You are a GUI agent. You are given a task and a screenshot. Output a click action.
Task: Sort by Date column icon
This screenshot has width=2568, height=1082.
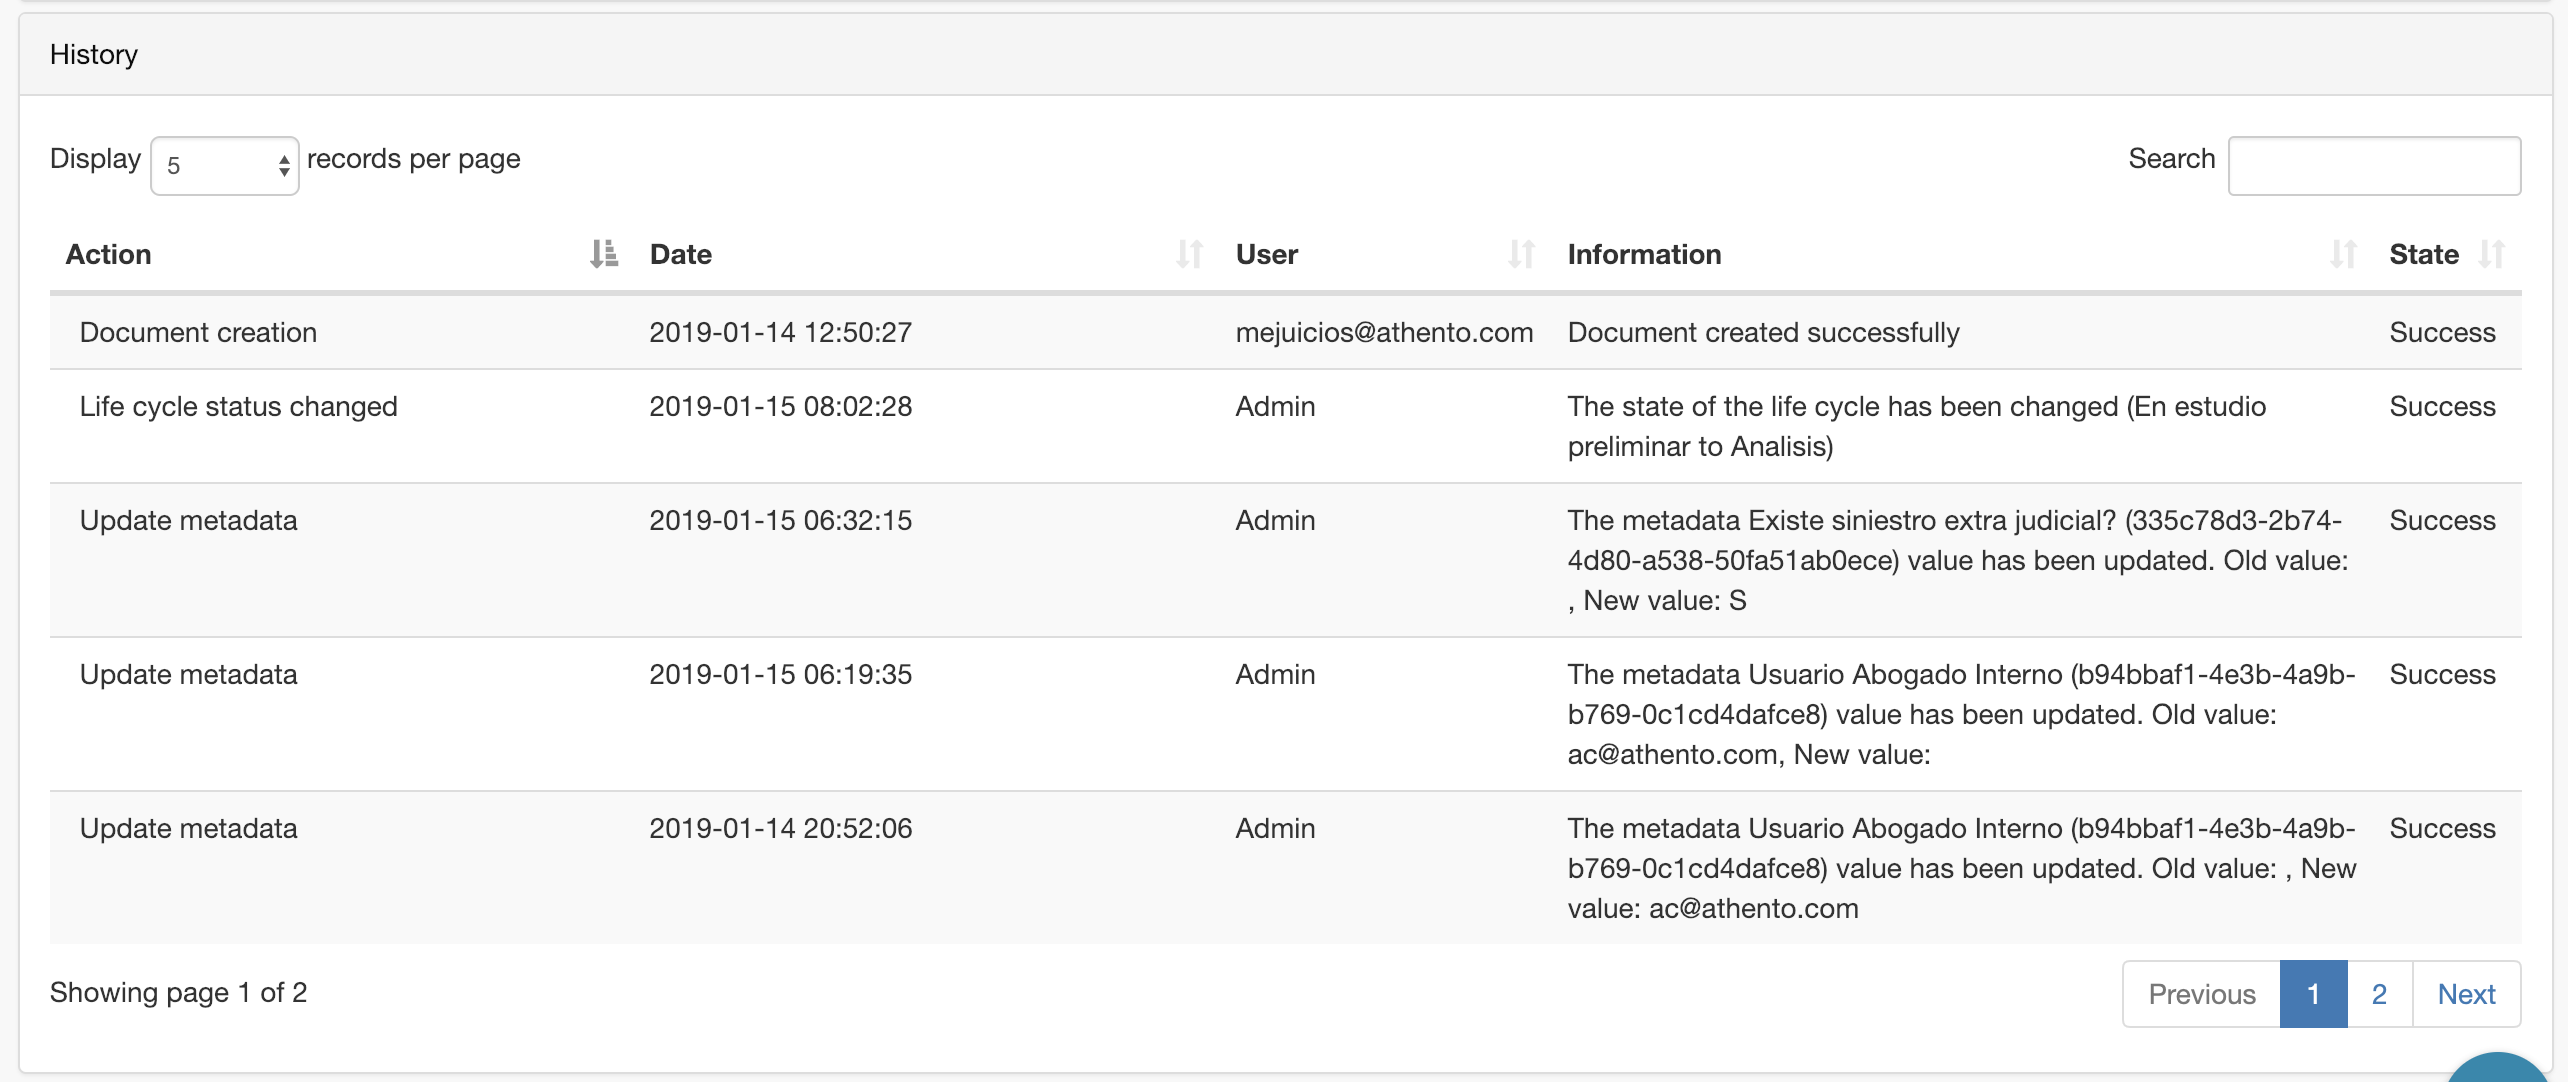(x=1189, y=254)
